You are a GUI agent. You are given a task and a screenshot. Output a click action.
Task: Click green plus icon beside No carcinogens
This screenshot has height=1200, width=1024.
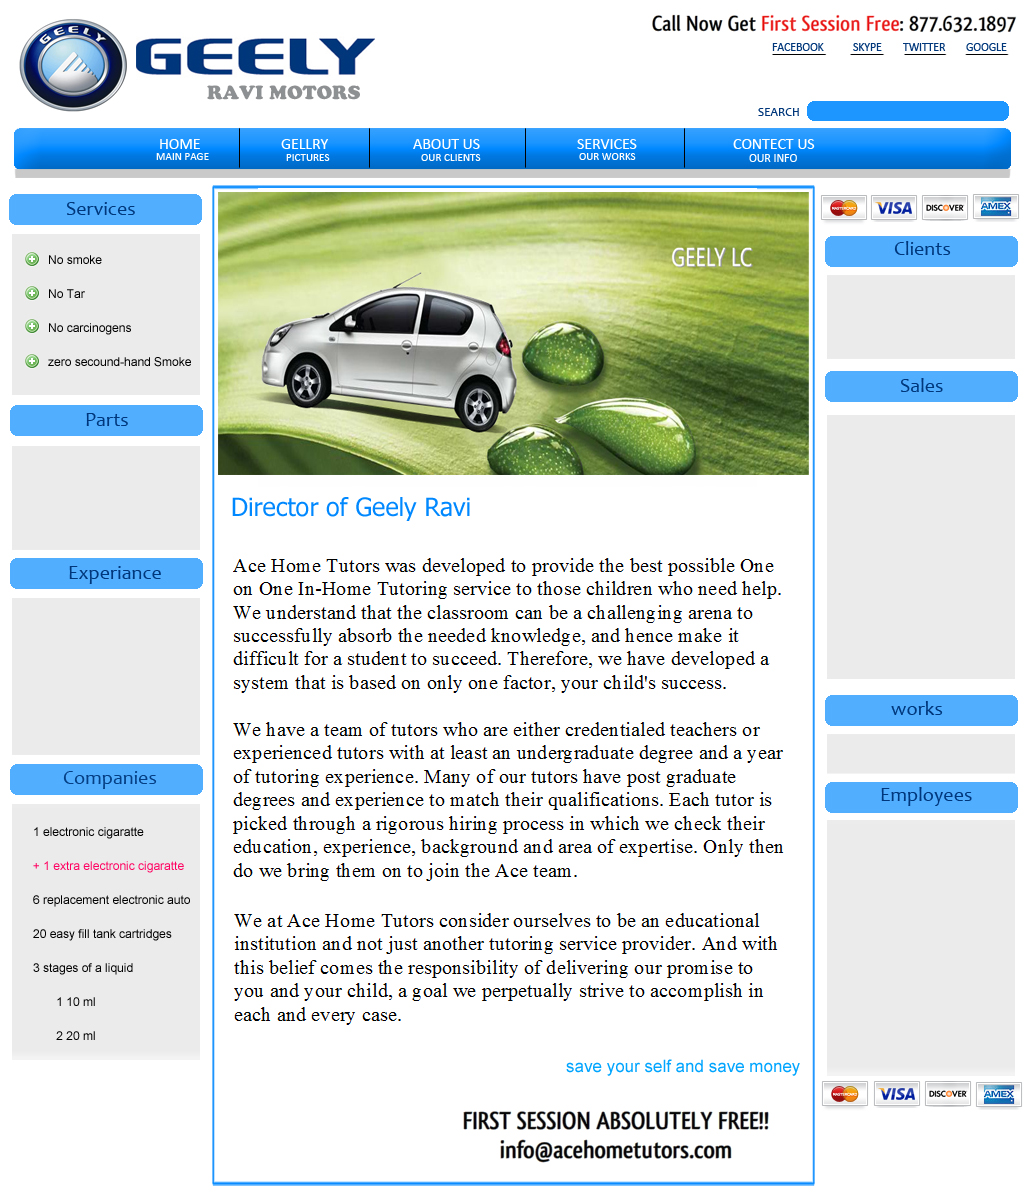(x=32, y=328)
